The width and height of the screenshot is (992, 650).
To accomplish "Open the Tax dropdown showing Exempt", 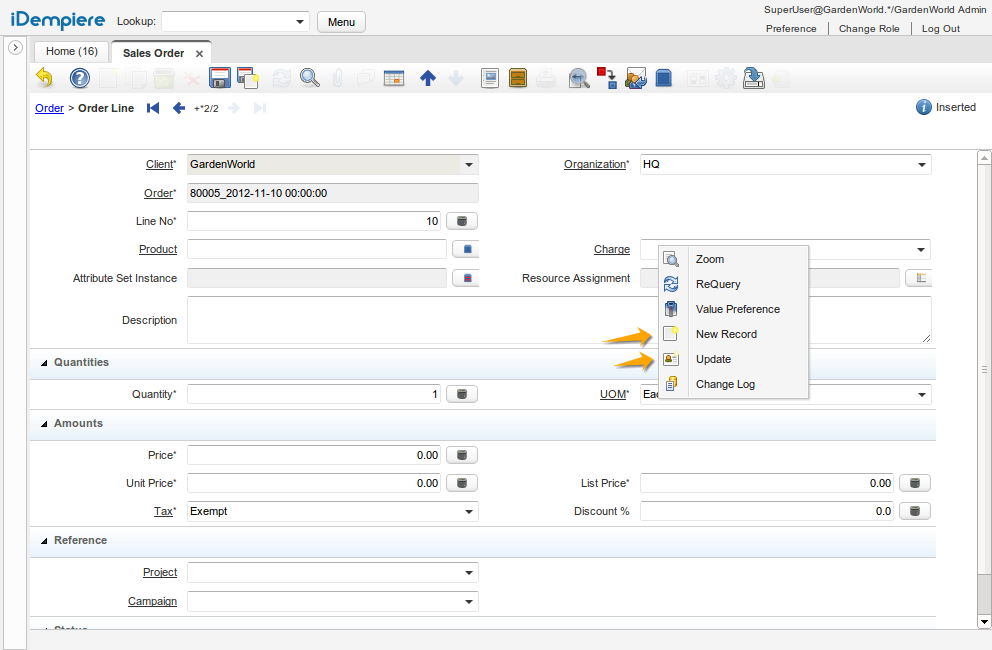I will coord(468,511).
